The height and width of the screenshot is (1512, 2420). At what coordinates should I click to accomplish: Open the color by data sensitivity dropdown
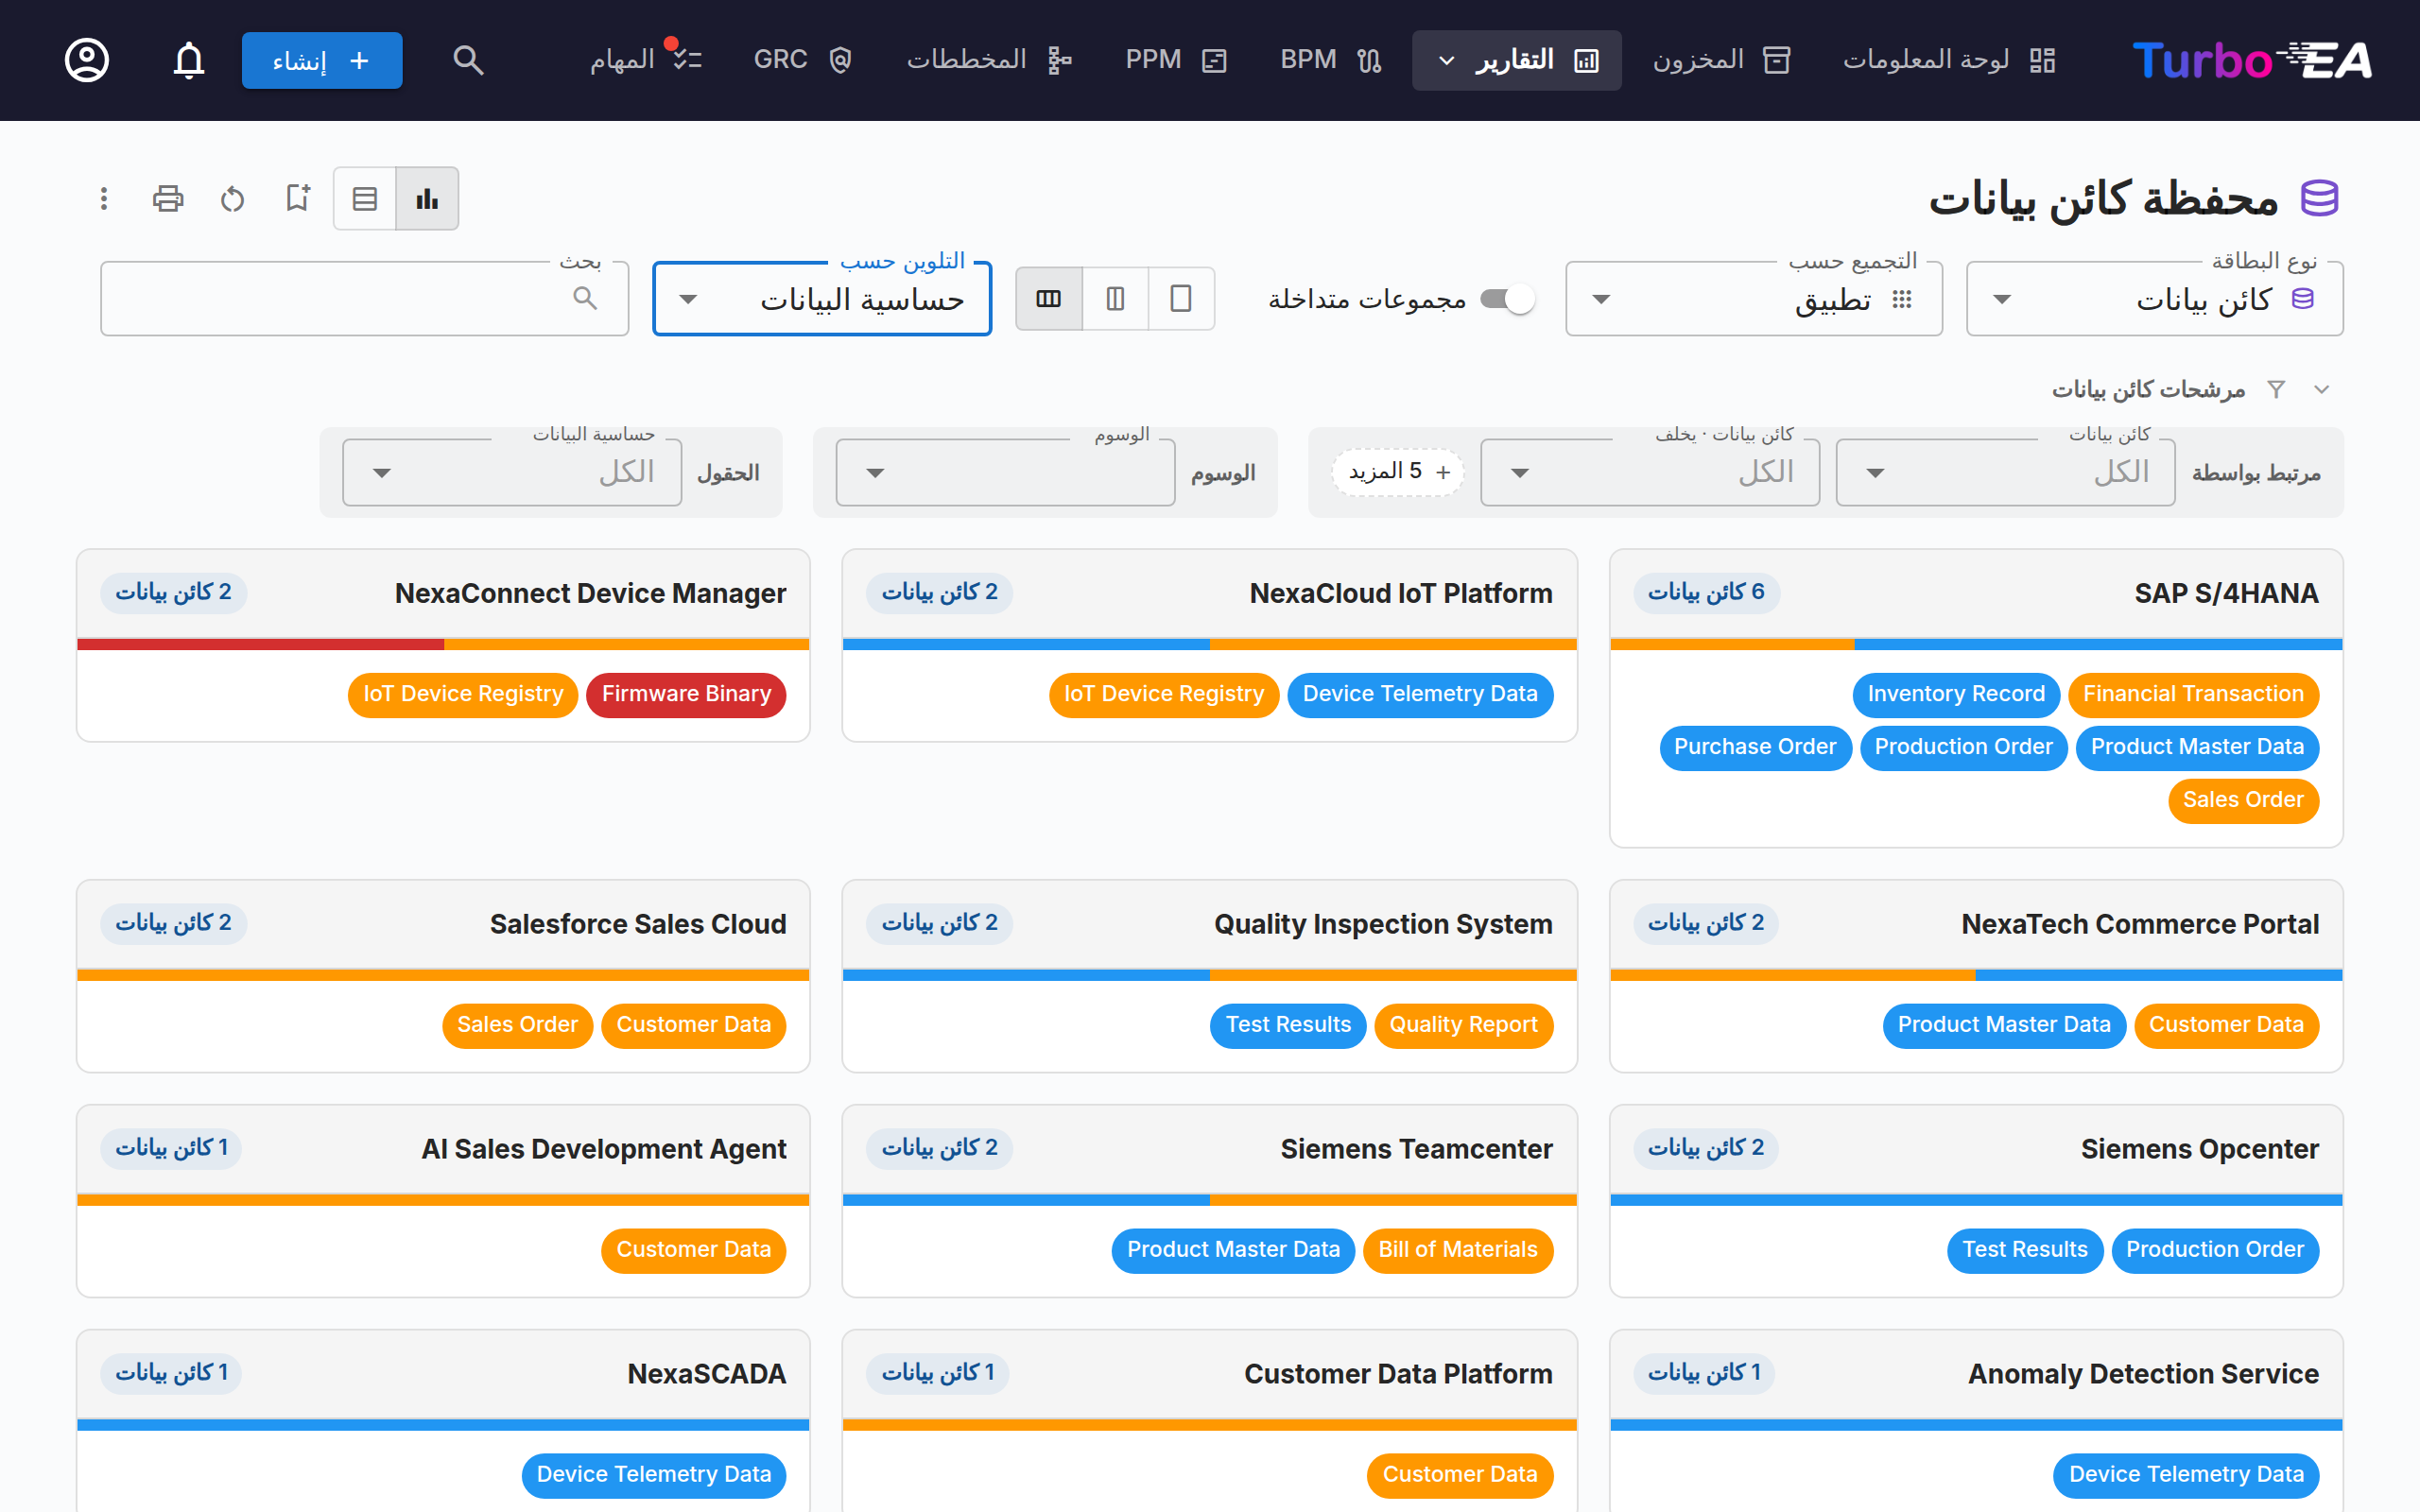(822, 298)
